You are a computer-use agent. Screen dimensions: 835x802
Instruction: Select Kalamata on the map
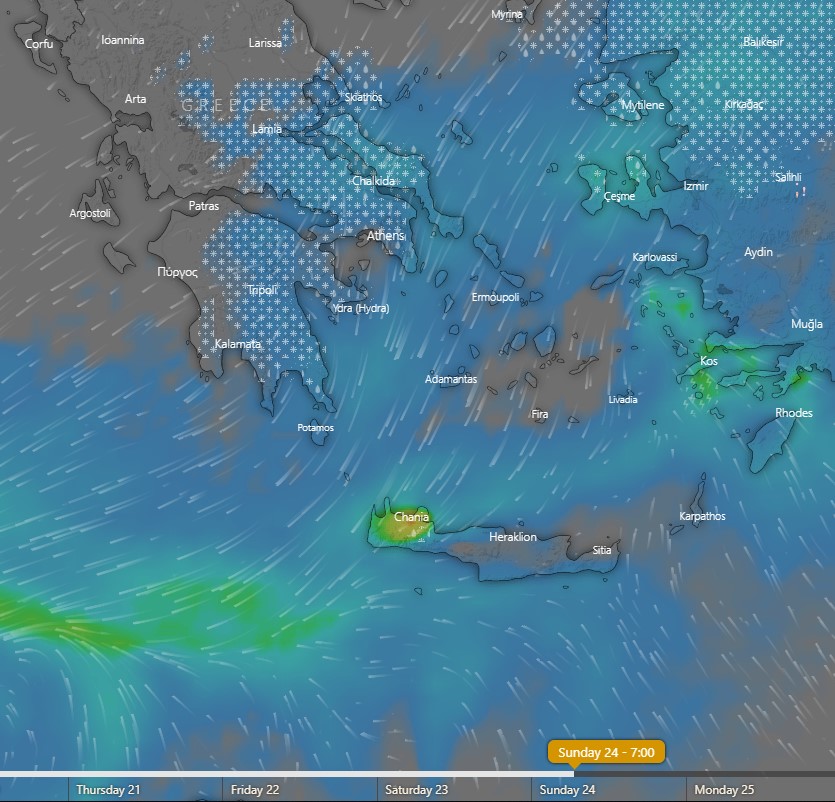(x=237, y=344)
